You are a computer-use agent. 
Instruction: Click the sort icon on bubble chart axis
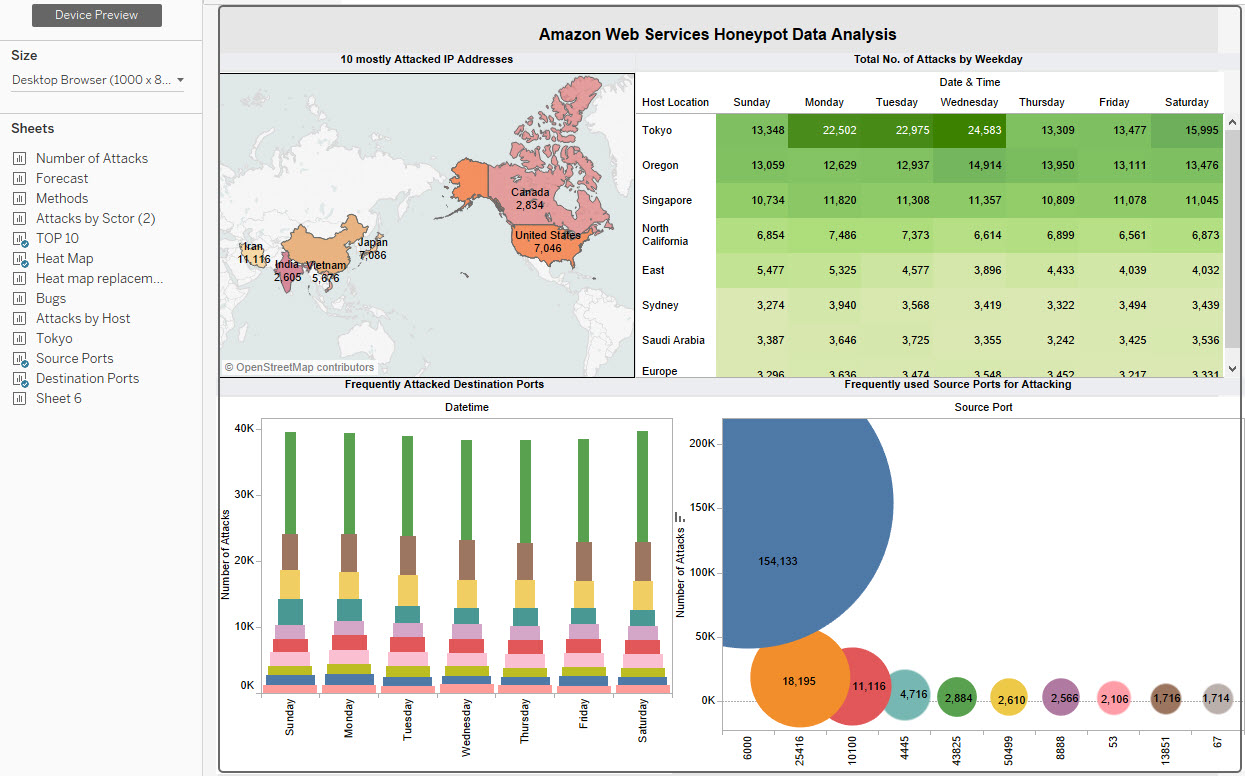(680, 518)
